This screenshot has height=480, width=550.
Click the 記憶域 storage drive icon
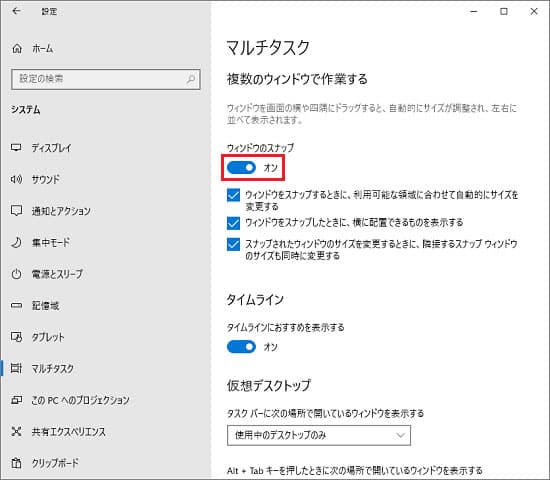pos(16,306)
